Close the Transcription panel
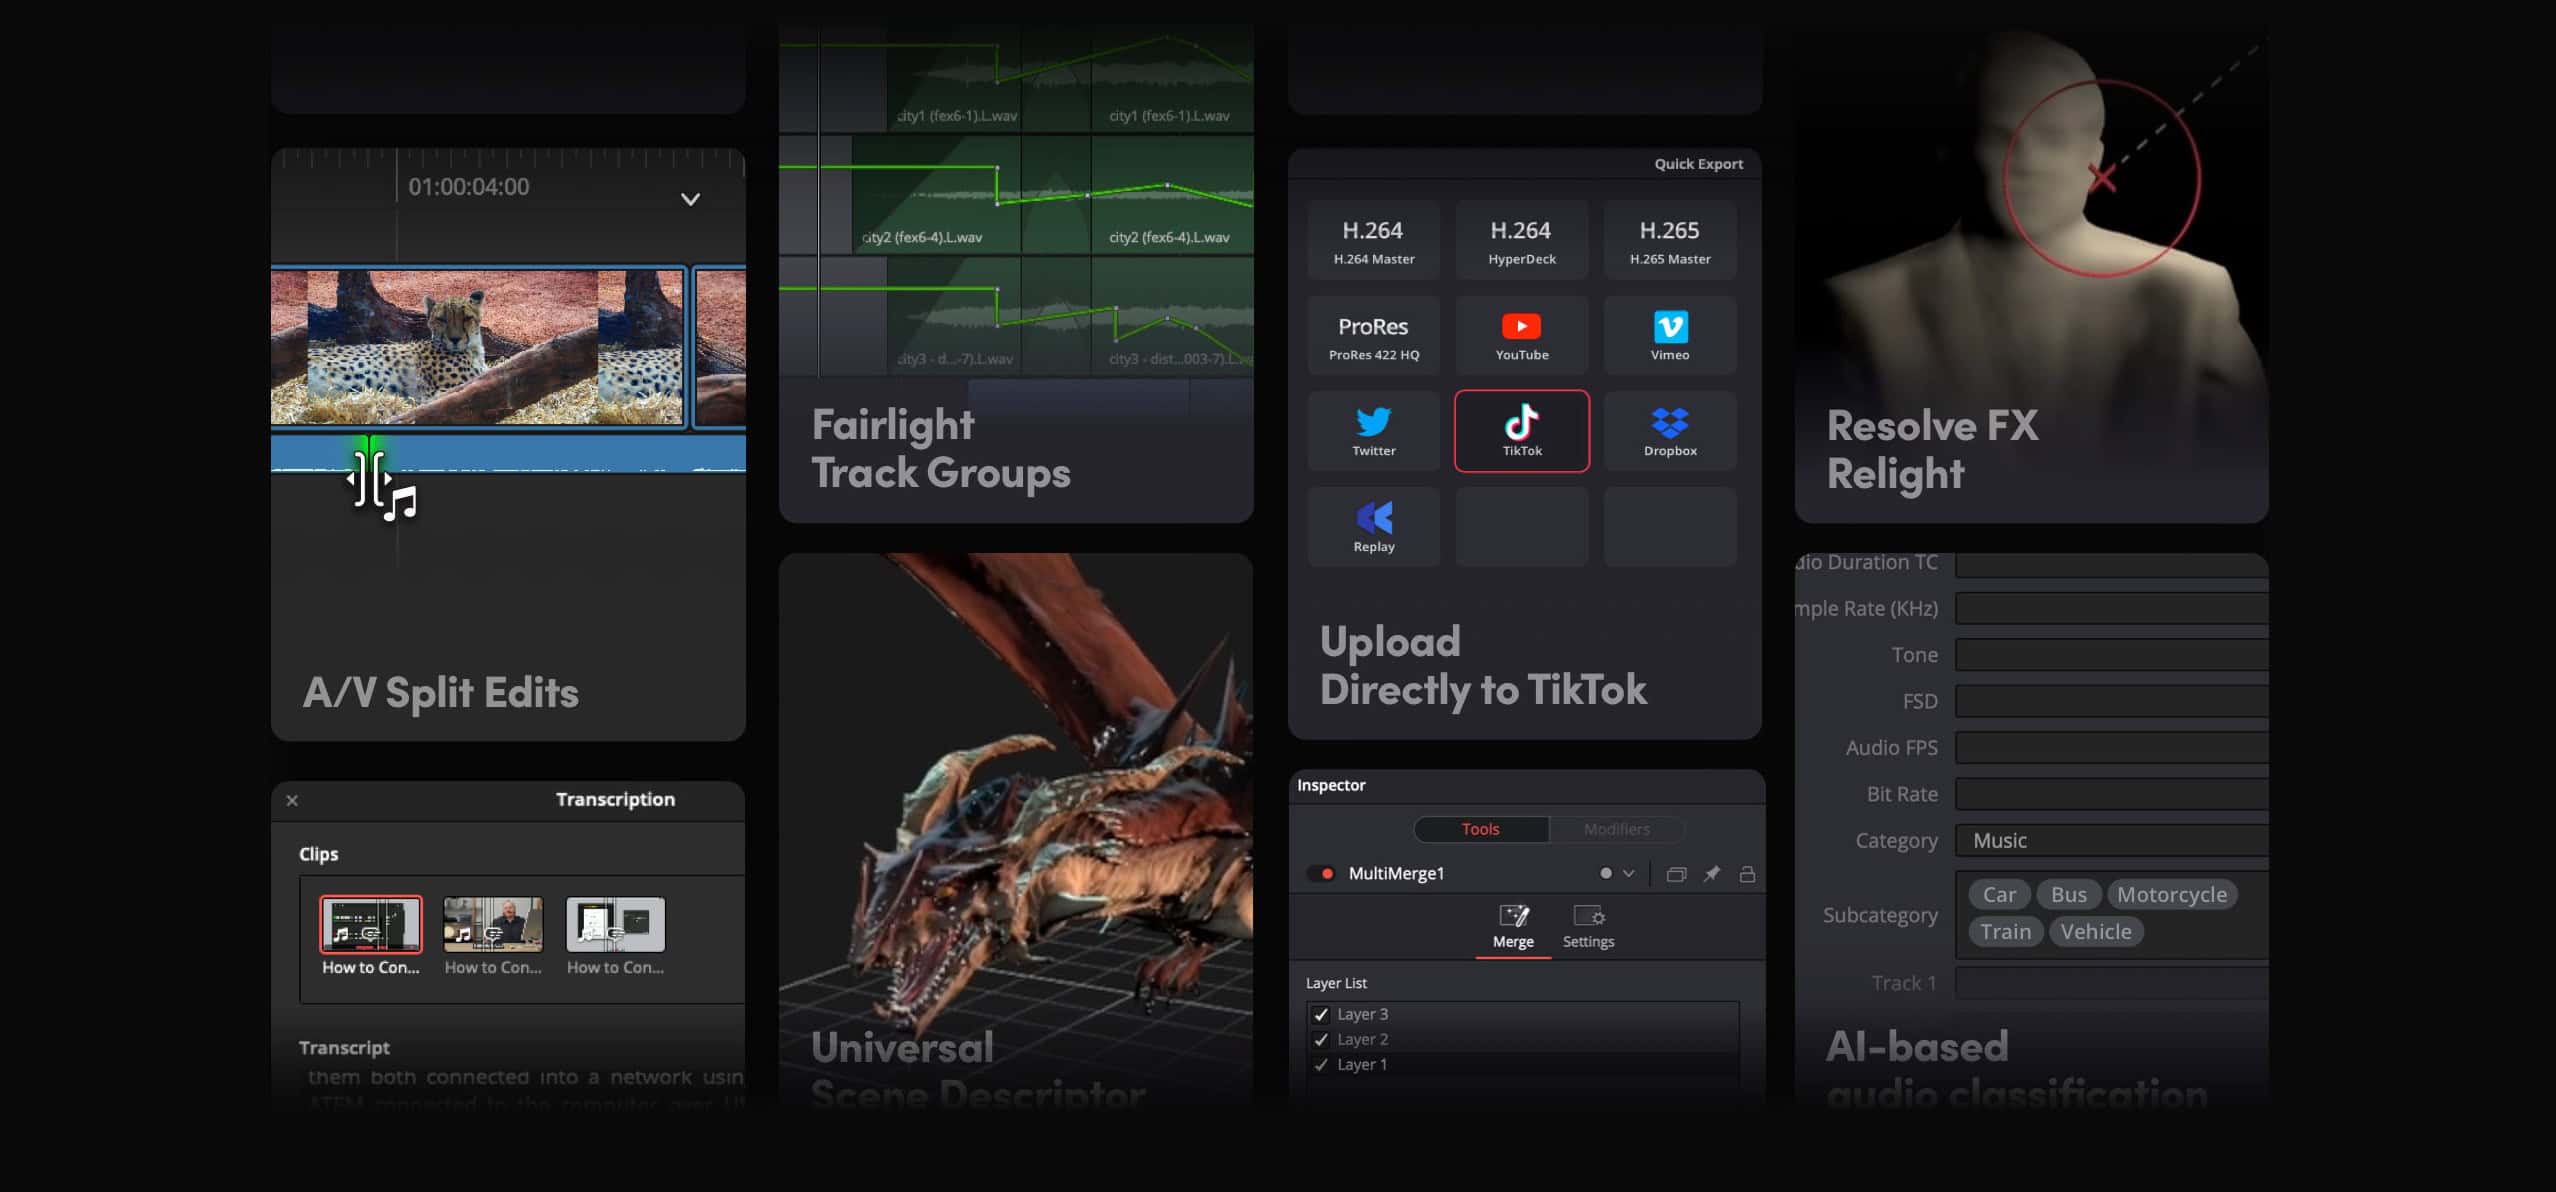 click(292, 800)
